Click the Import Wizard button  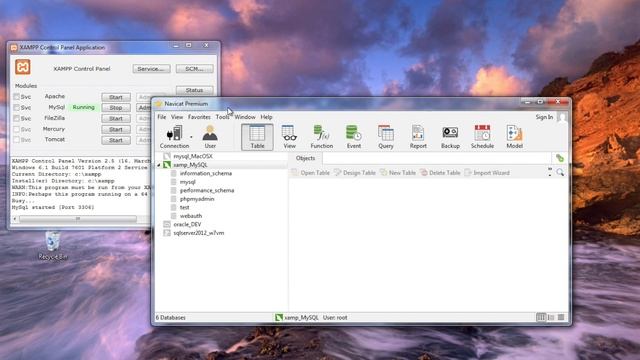487,173
